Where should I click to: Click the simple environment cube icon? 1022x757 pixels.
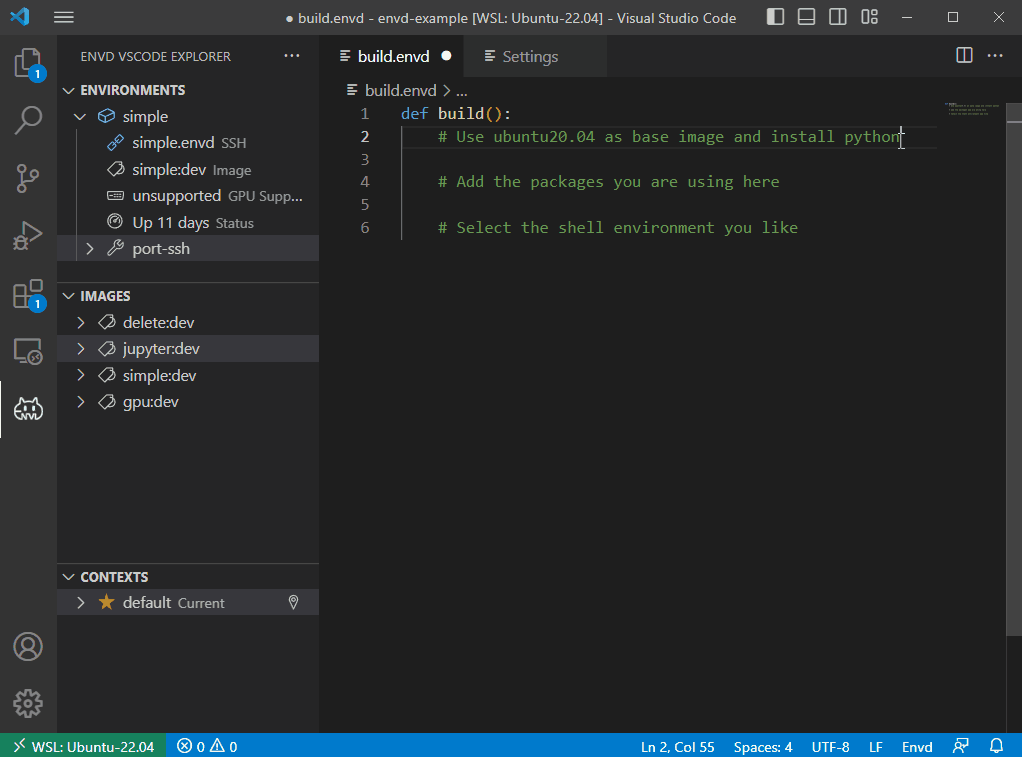point(106,116)
